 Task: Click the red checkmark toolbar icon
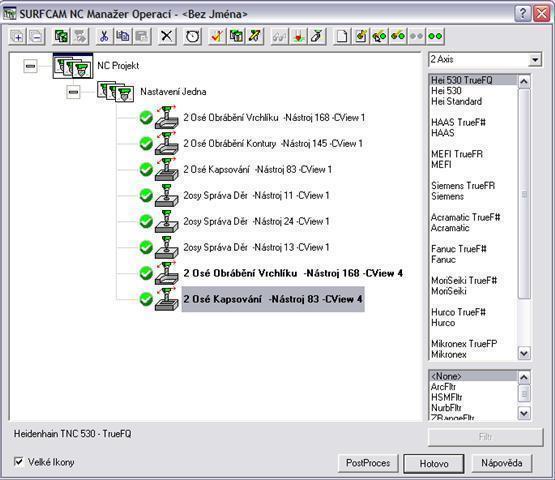click(x=217, y=36)
